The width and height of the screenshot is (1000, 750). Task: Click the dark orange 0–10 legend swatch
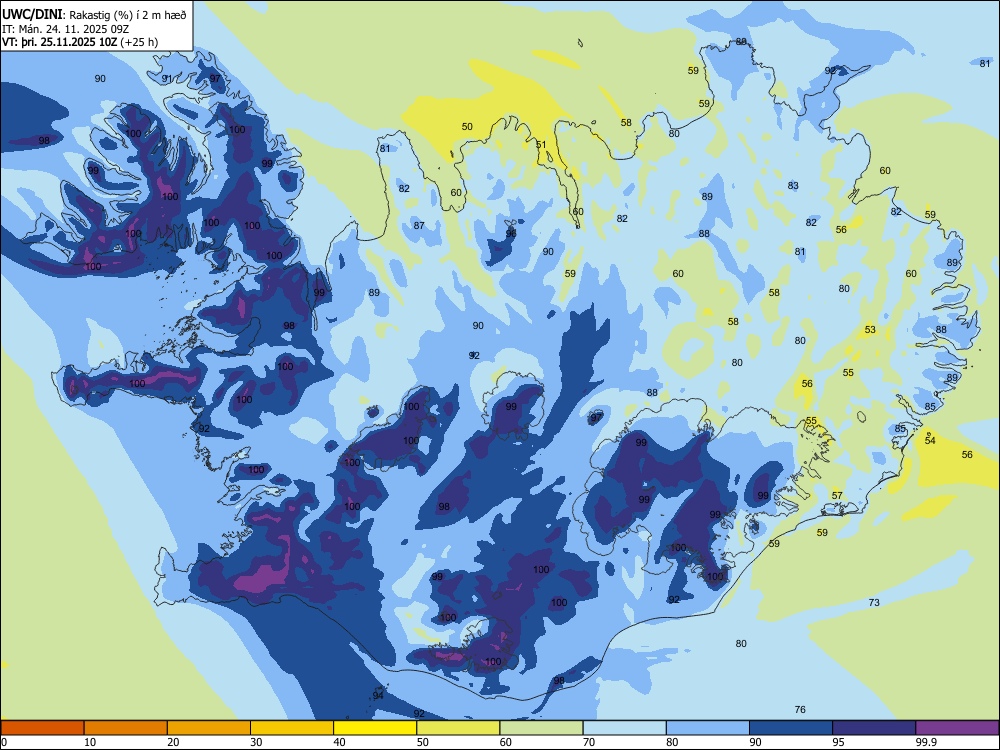tap(42, 728)
